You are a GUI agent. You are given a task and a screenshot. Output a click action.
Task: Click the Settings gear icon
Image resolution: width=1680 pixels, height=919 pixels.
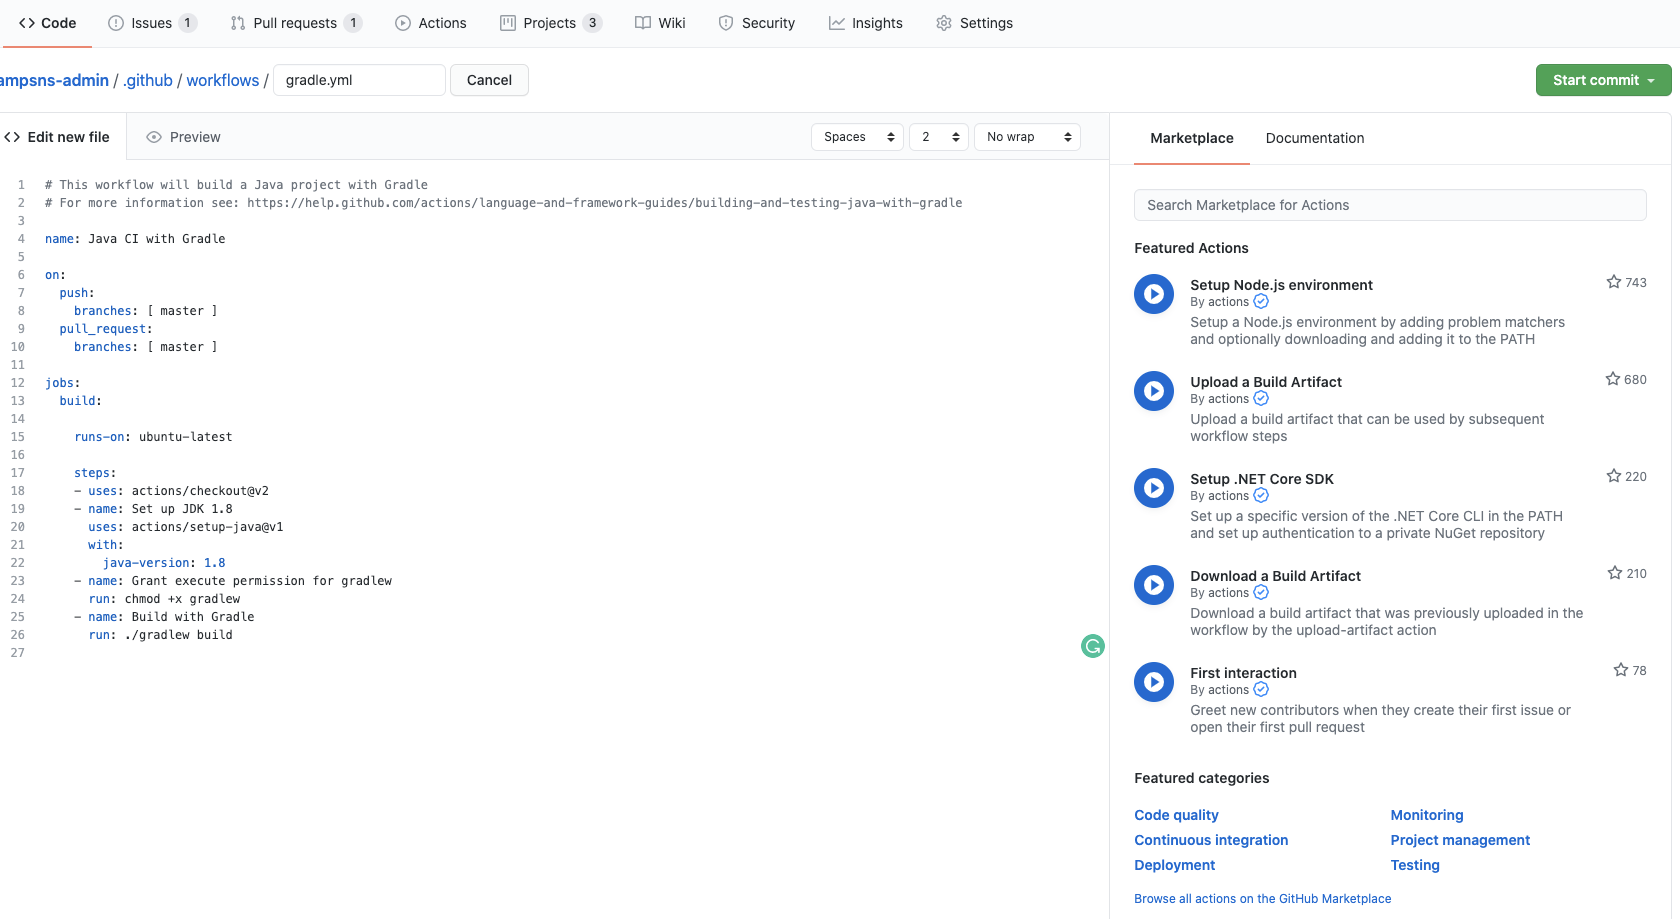point(944,23)
